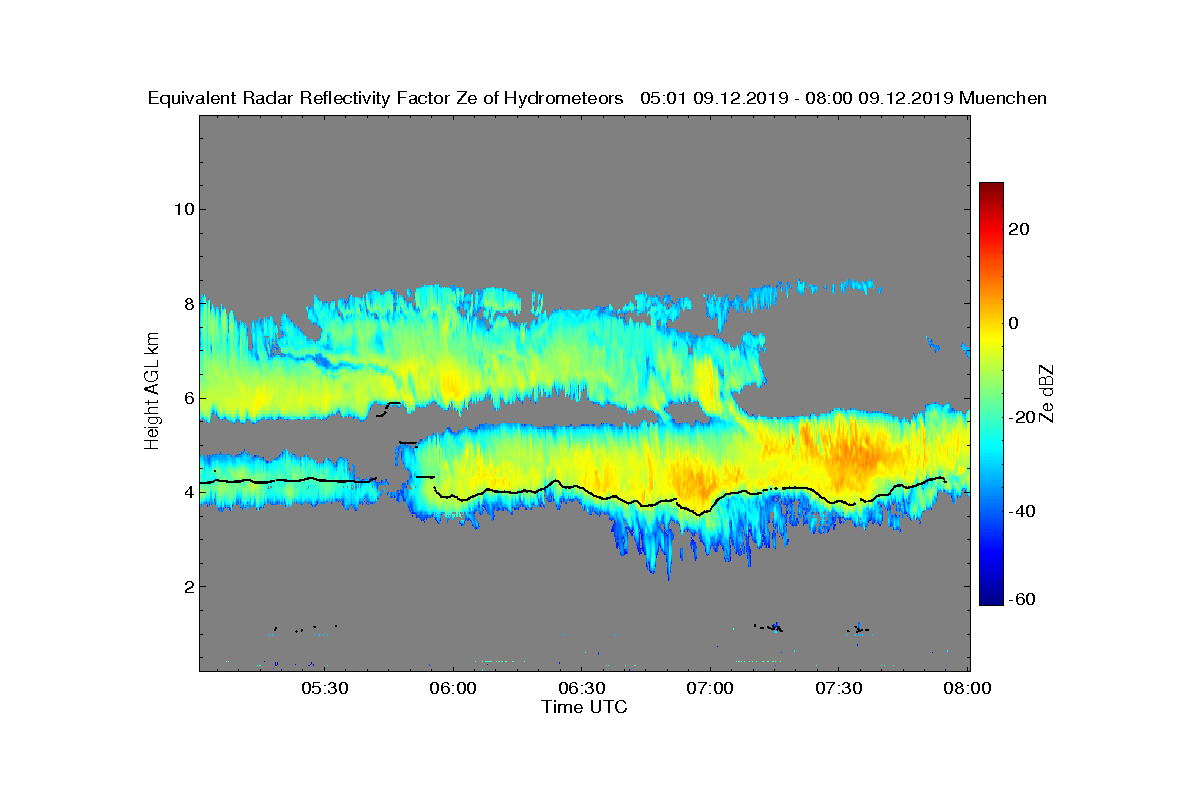
Task: Click the height tick label '8'
Action: coord(188,303)
